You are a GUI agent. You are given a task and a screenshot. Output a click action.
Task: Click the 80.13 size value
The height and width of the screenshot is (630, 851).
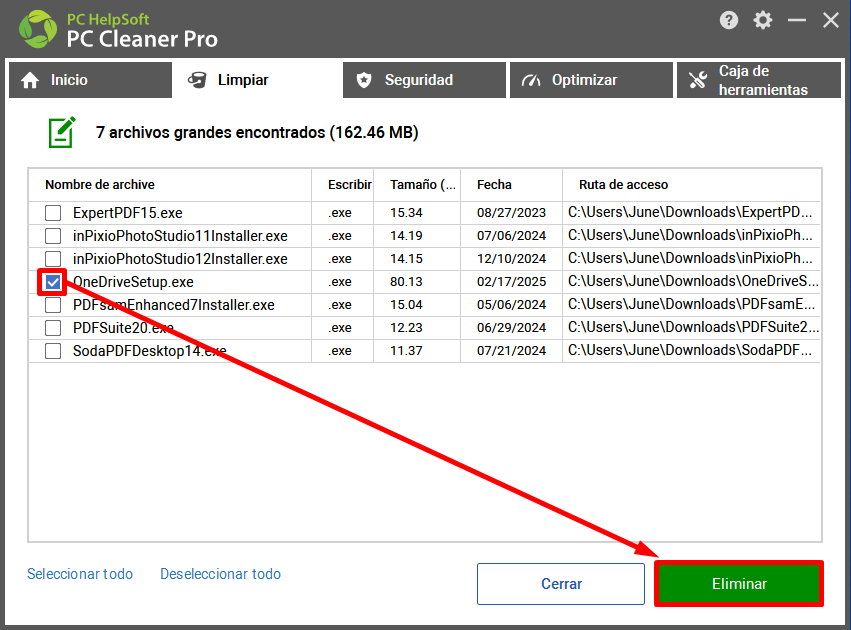point(406,282)
